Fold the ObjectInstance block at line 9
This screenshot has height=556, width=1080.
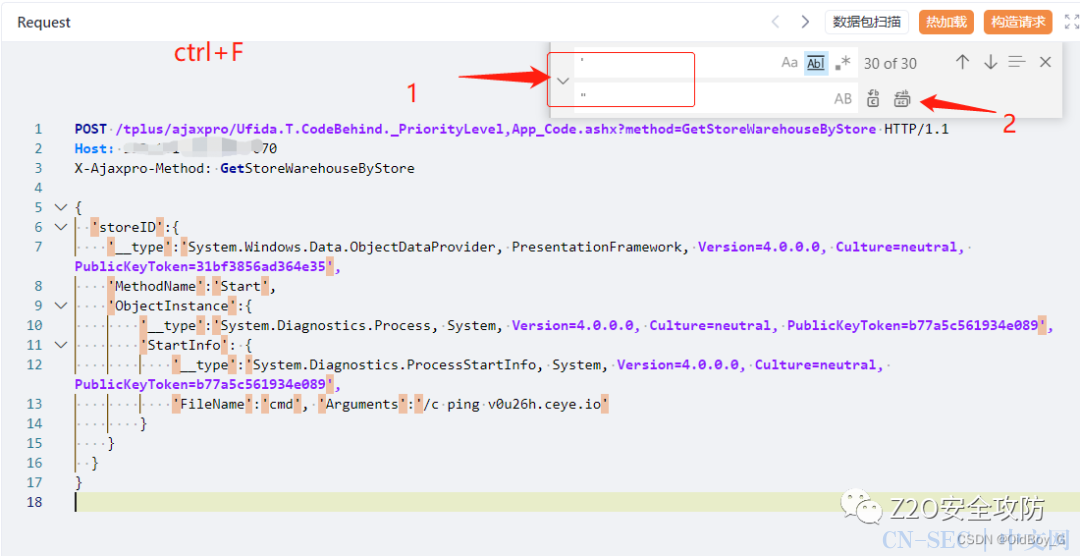click(x=61, y=305)
